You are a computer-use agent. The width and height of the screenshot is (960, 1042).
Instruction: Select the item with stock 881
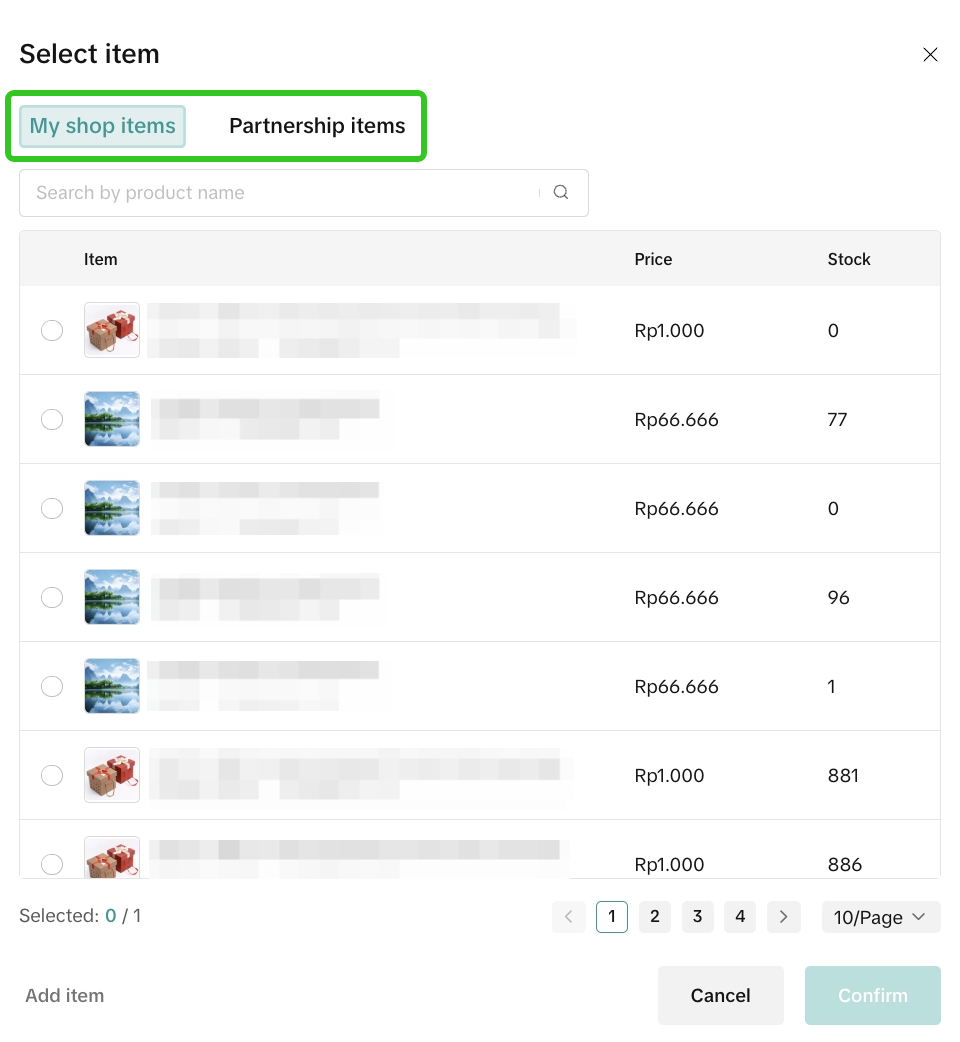coord(52,776)
